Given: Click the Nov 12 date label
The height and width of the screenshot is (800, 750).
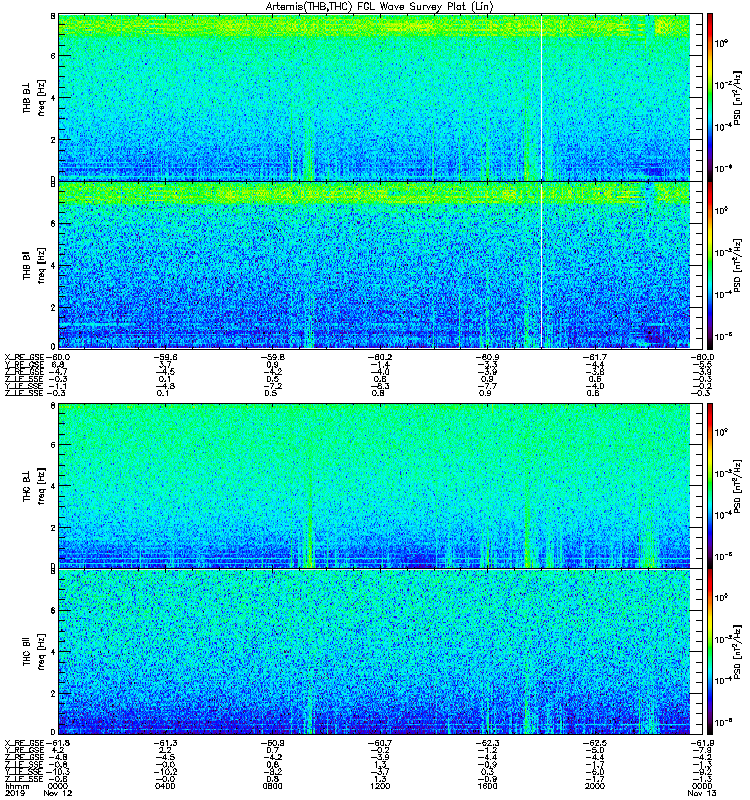Looking at the screenshot, I should pyautogui.click(x=58, y=793).
